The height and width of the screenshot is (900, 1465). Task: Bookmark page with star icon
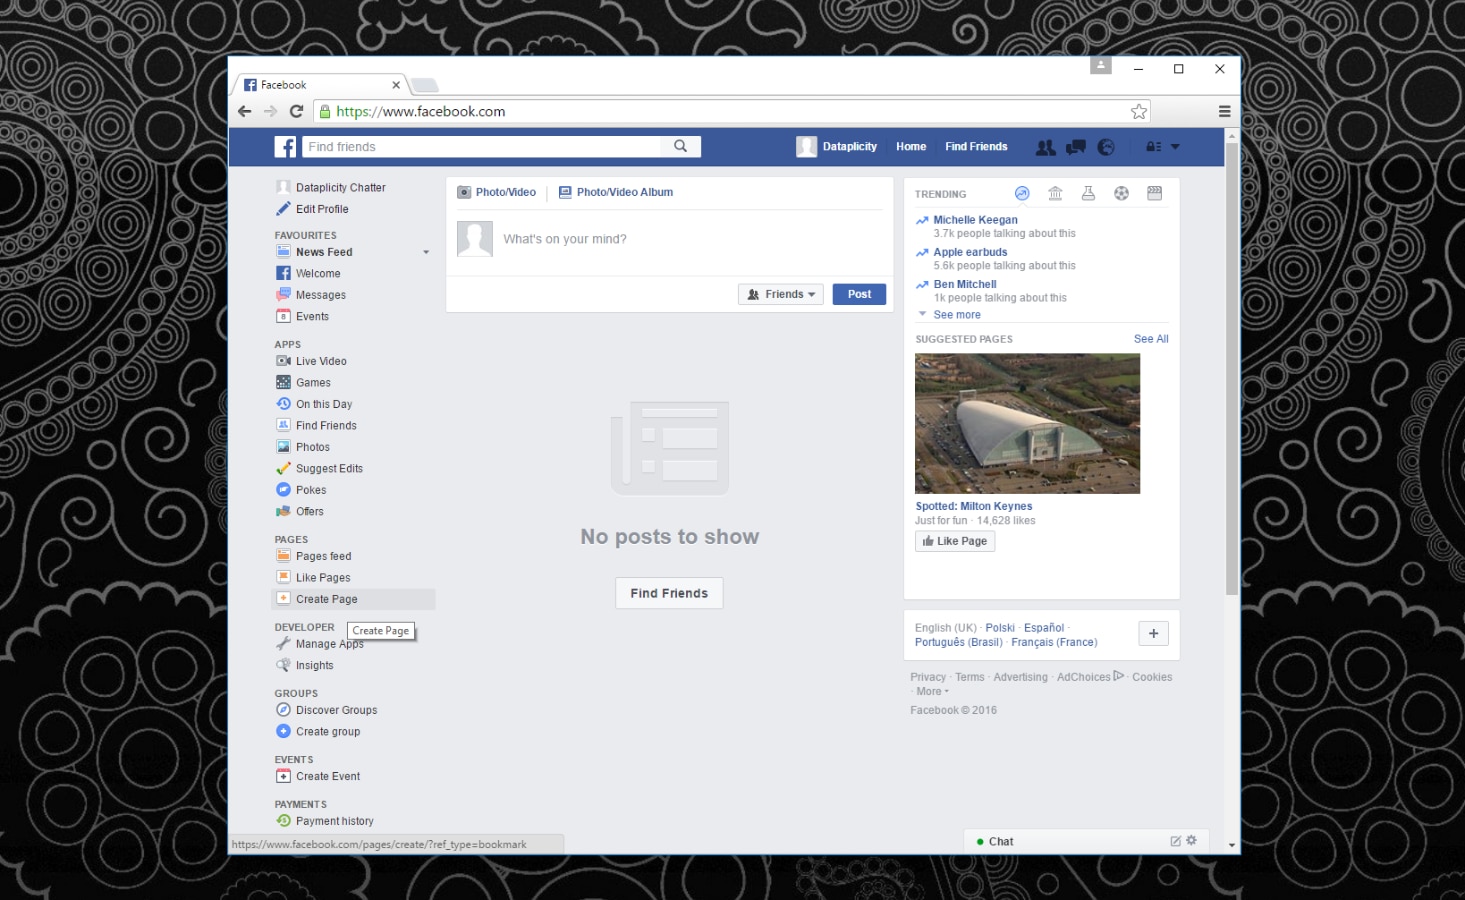tap(1138, 111)
